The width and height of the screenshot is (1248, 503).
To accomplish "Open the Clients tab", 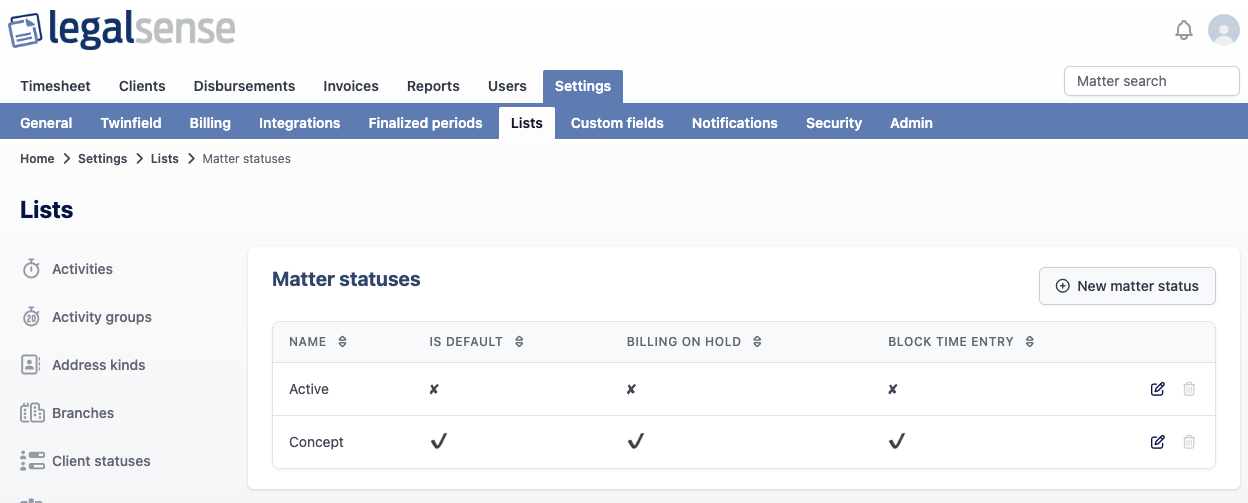I will point(142,86).
